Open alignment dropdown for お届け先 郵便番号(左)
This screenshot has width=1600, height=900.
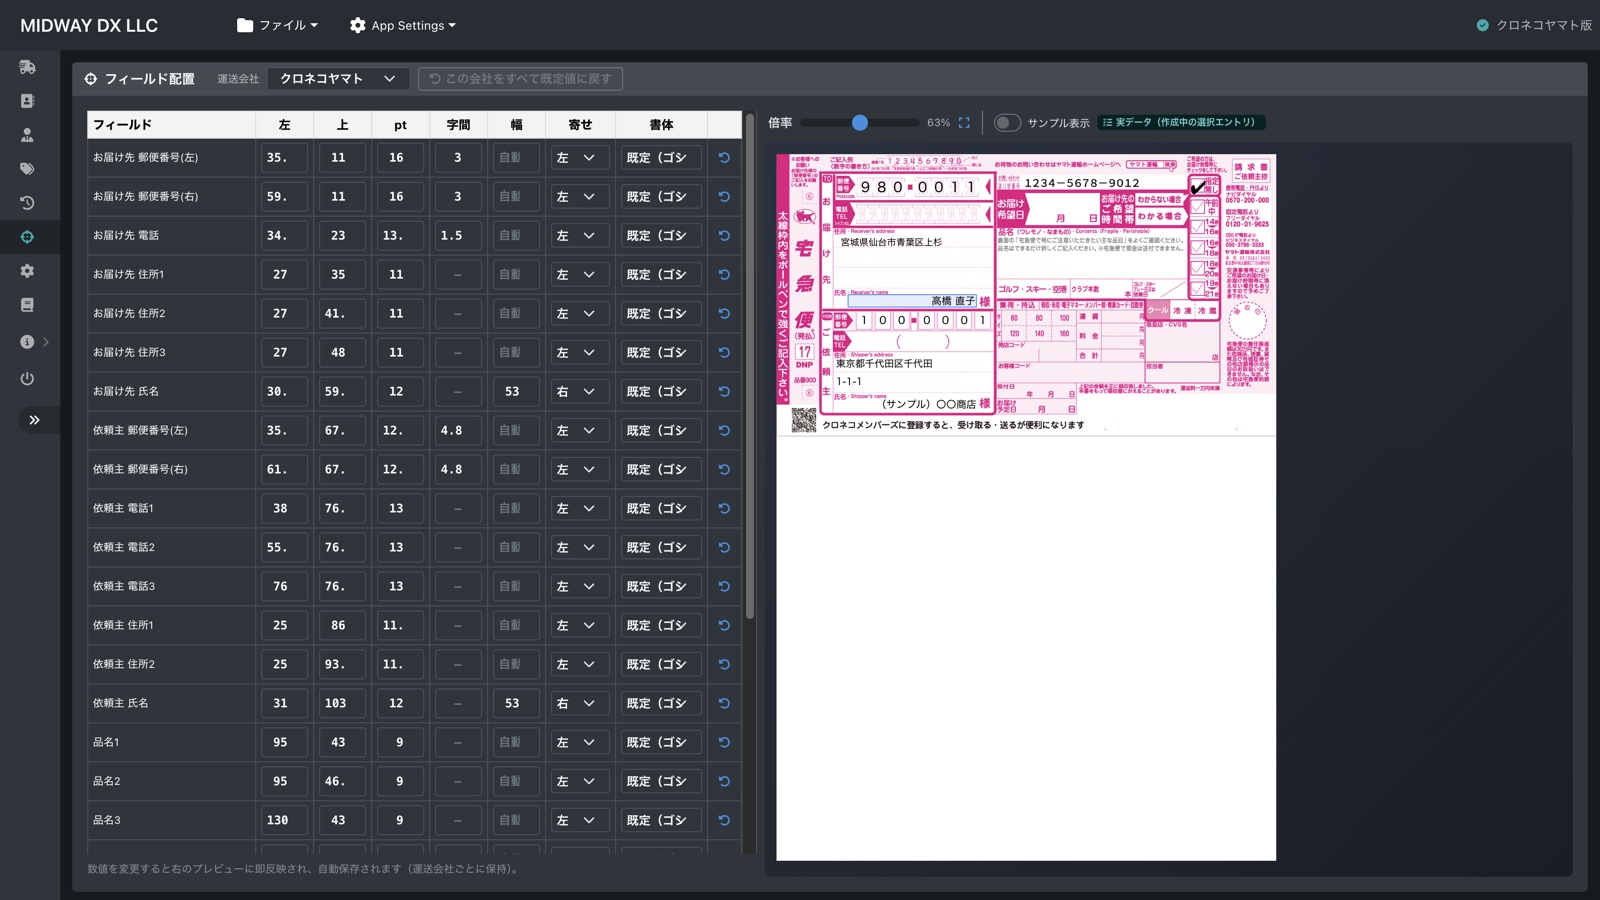pos(580,158)
